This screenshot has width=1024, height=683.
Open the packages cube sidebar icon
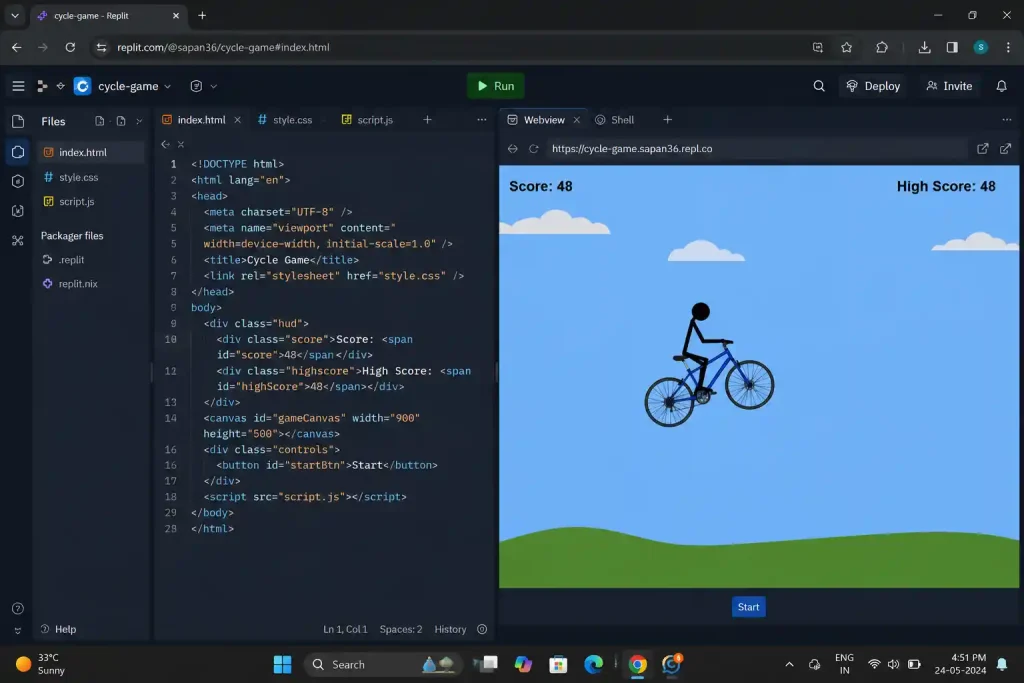(x=18, y=181)
